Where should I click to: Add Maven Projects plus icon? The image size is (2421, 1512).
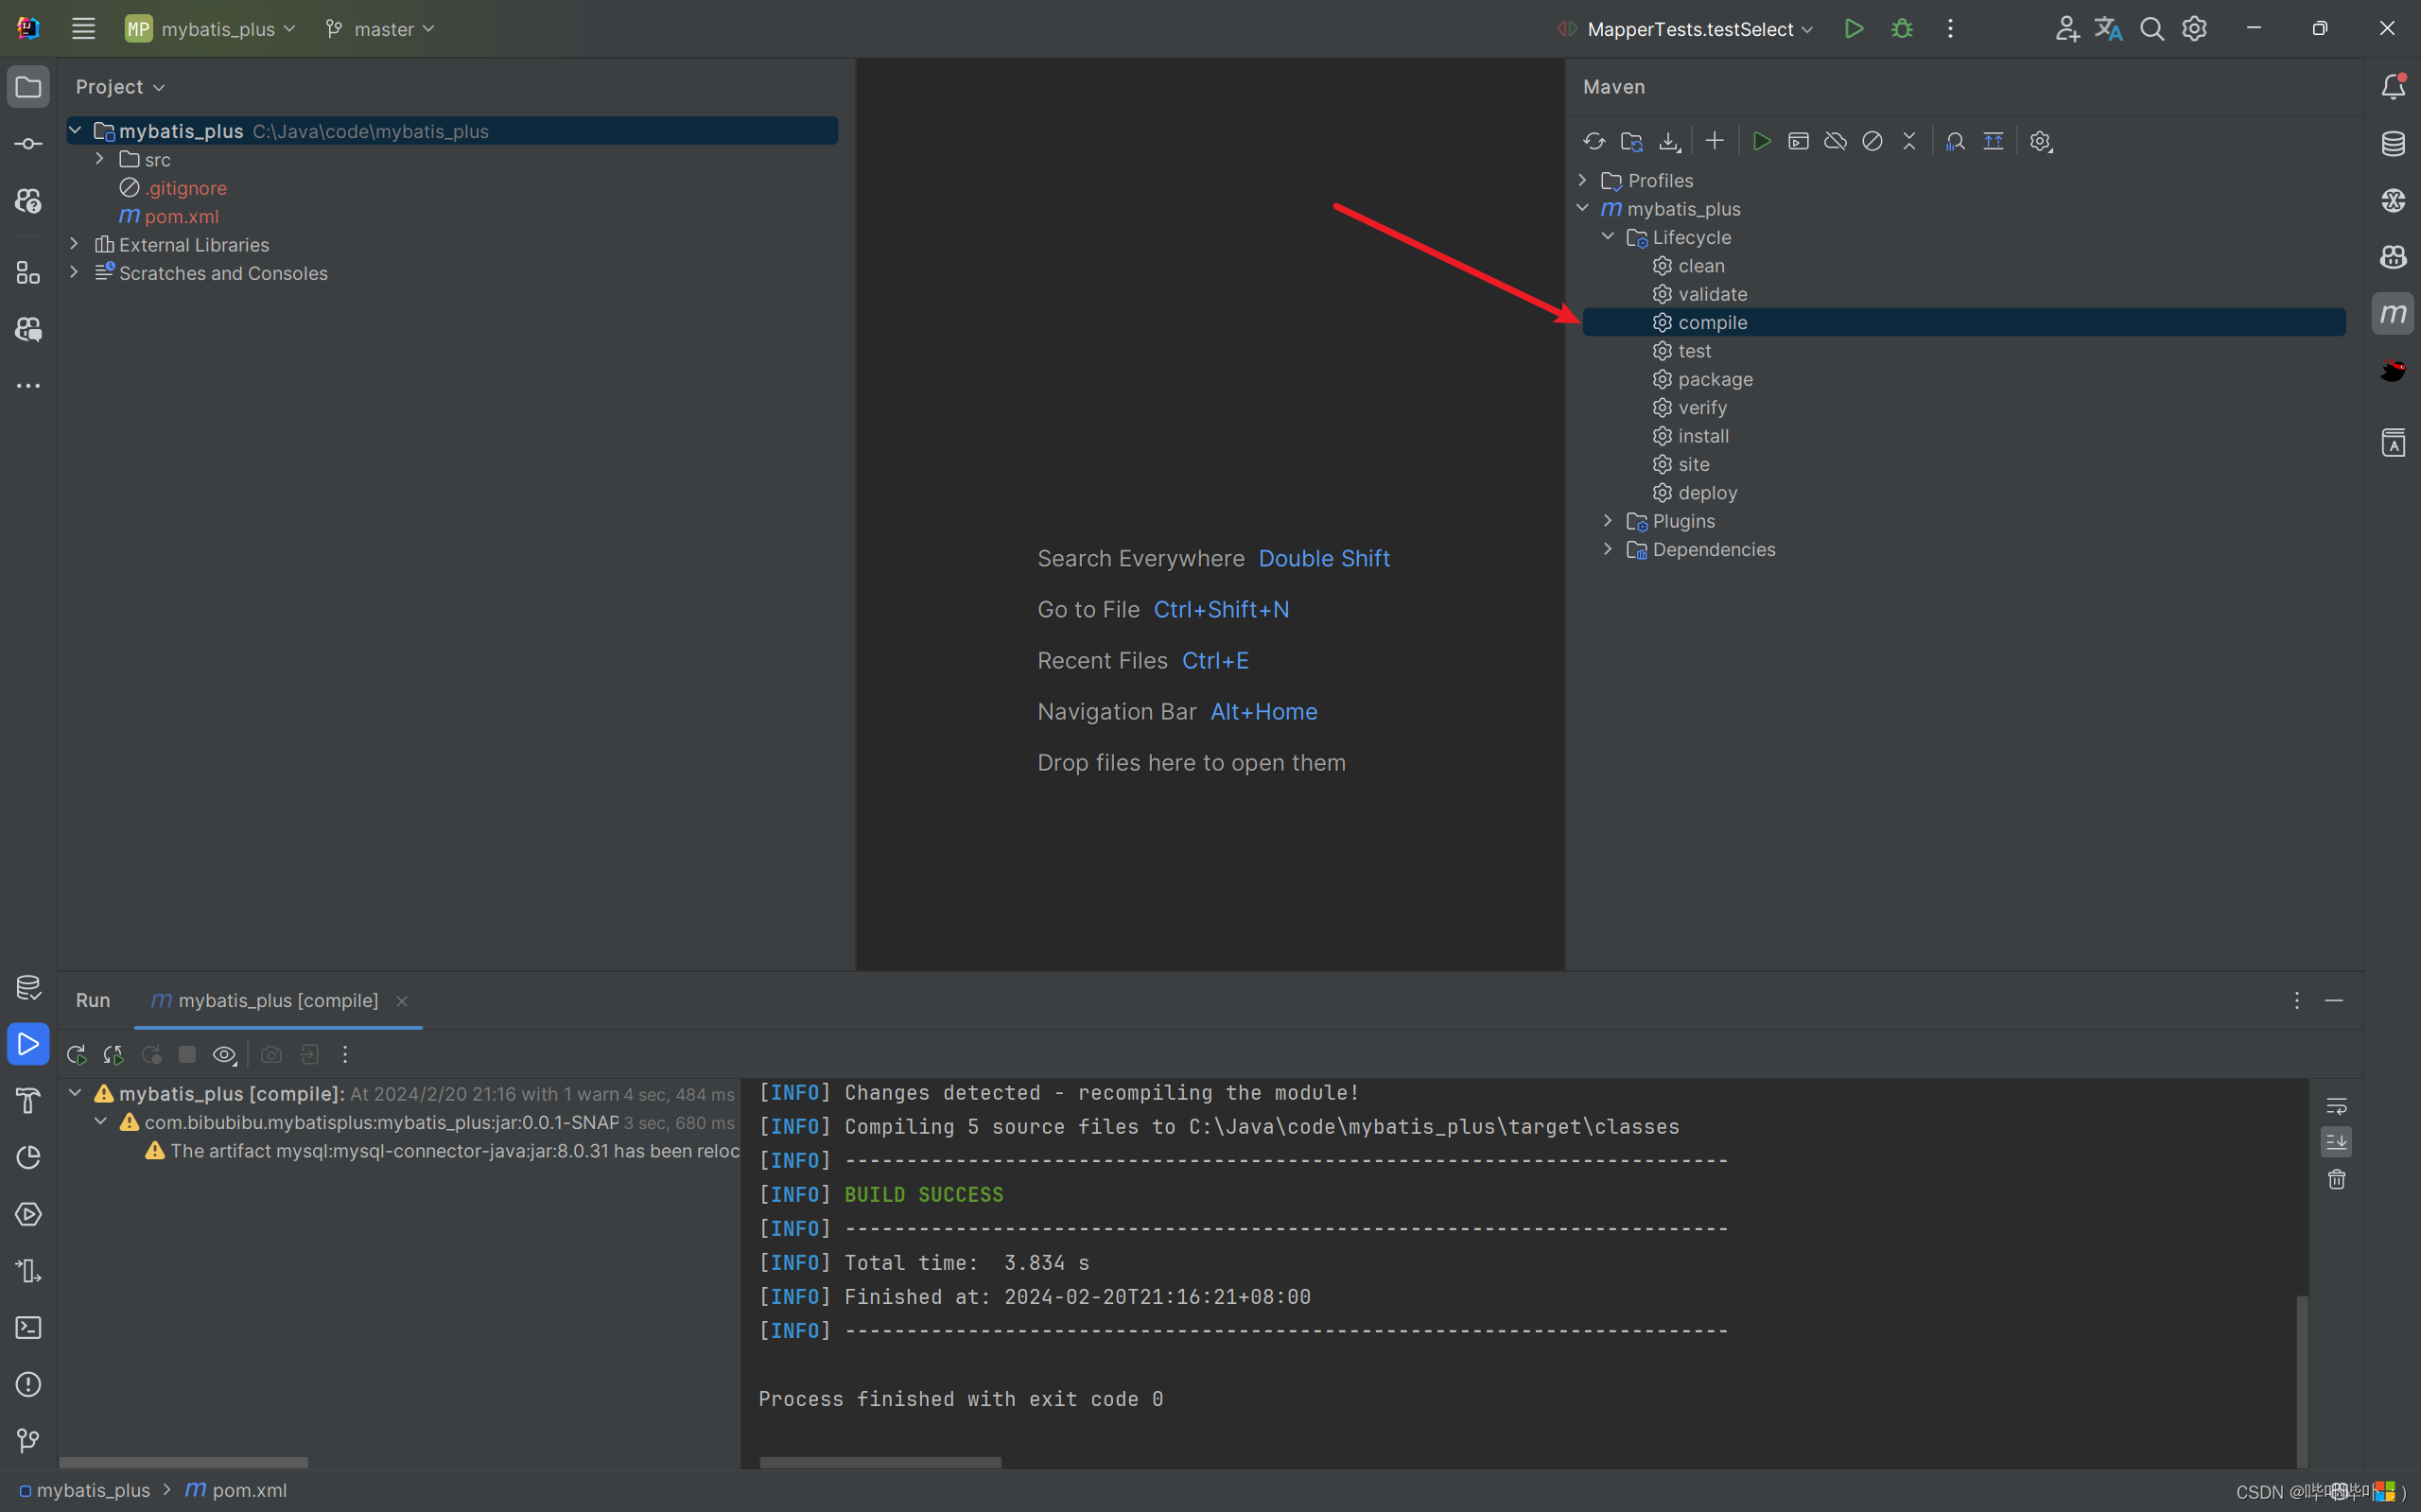(1714, 141)
